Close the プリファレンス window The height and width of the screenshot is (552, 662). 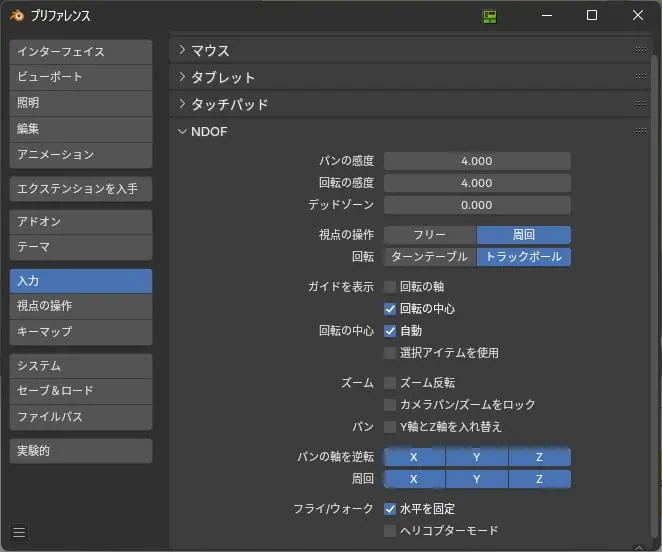(x=638, y=16)
